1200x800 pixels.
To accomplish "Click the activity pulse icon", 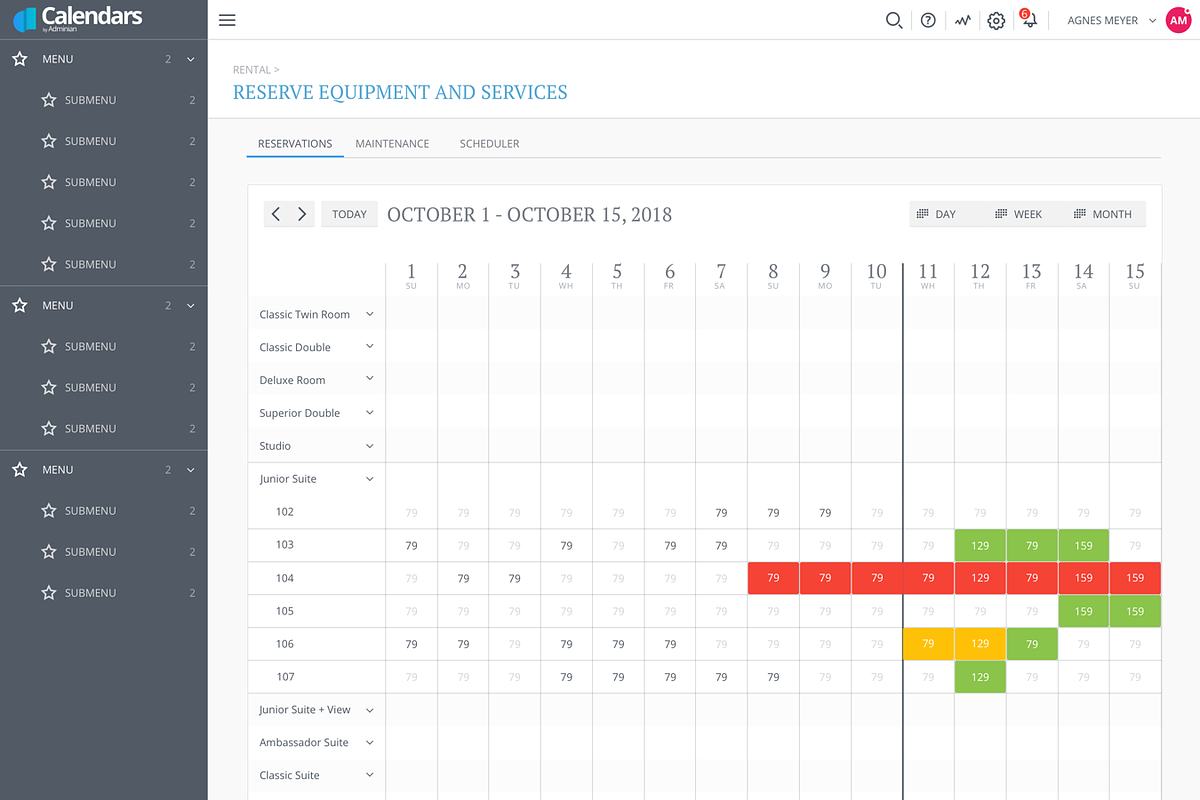I will [x=962, y=20].
